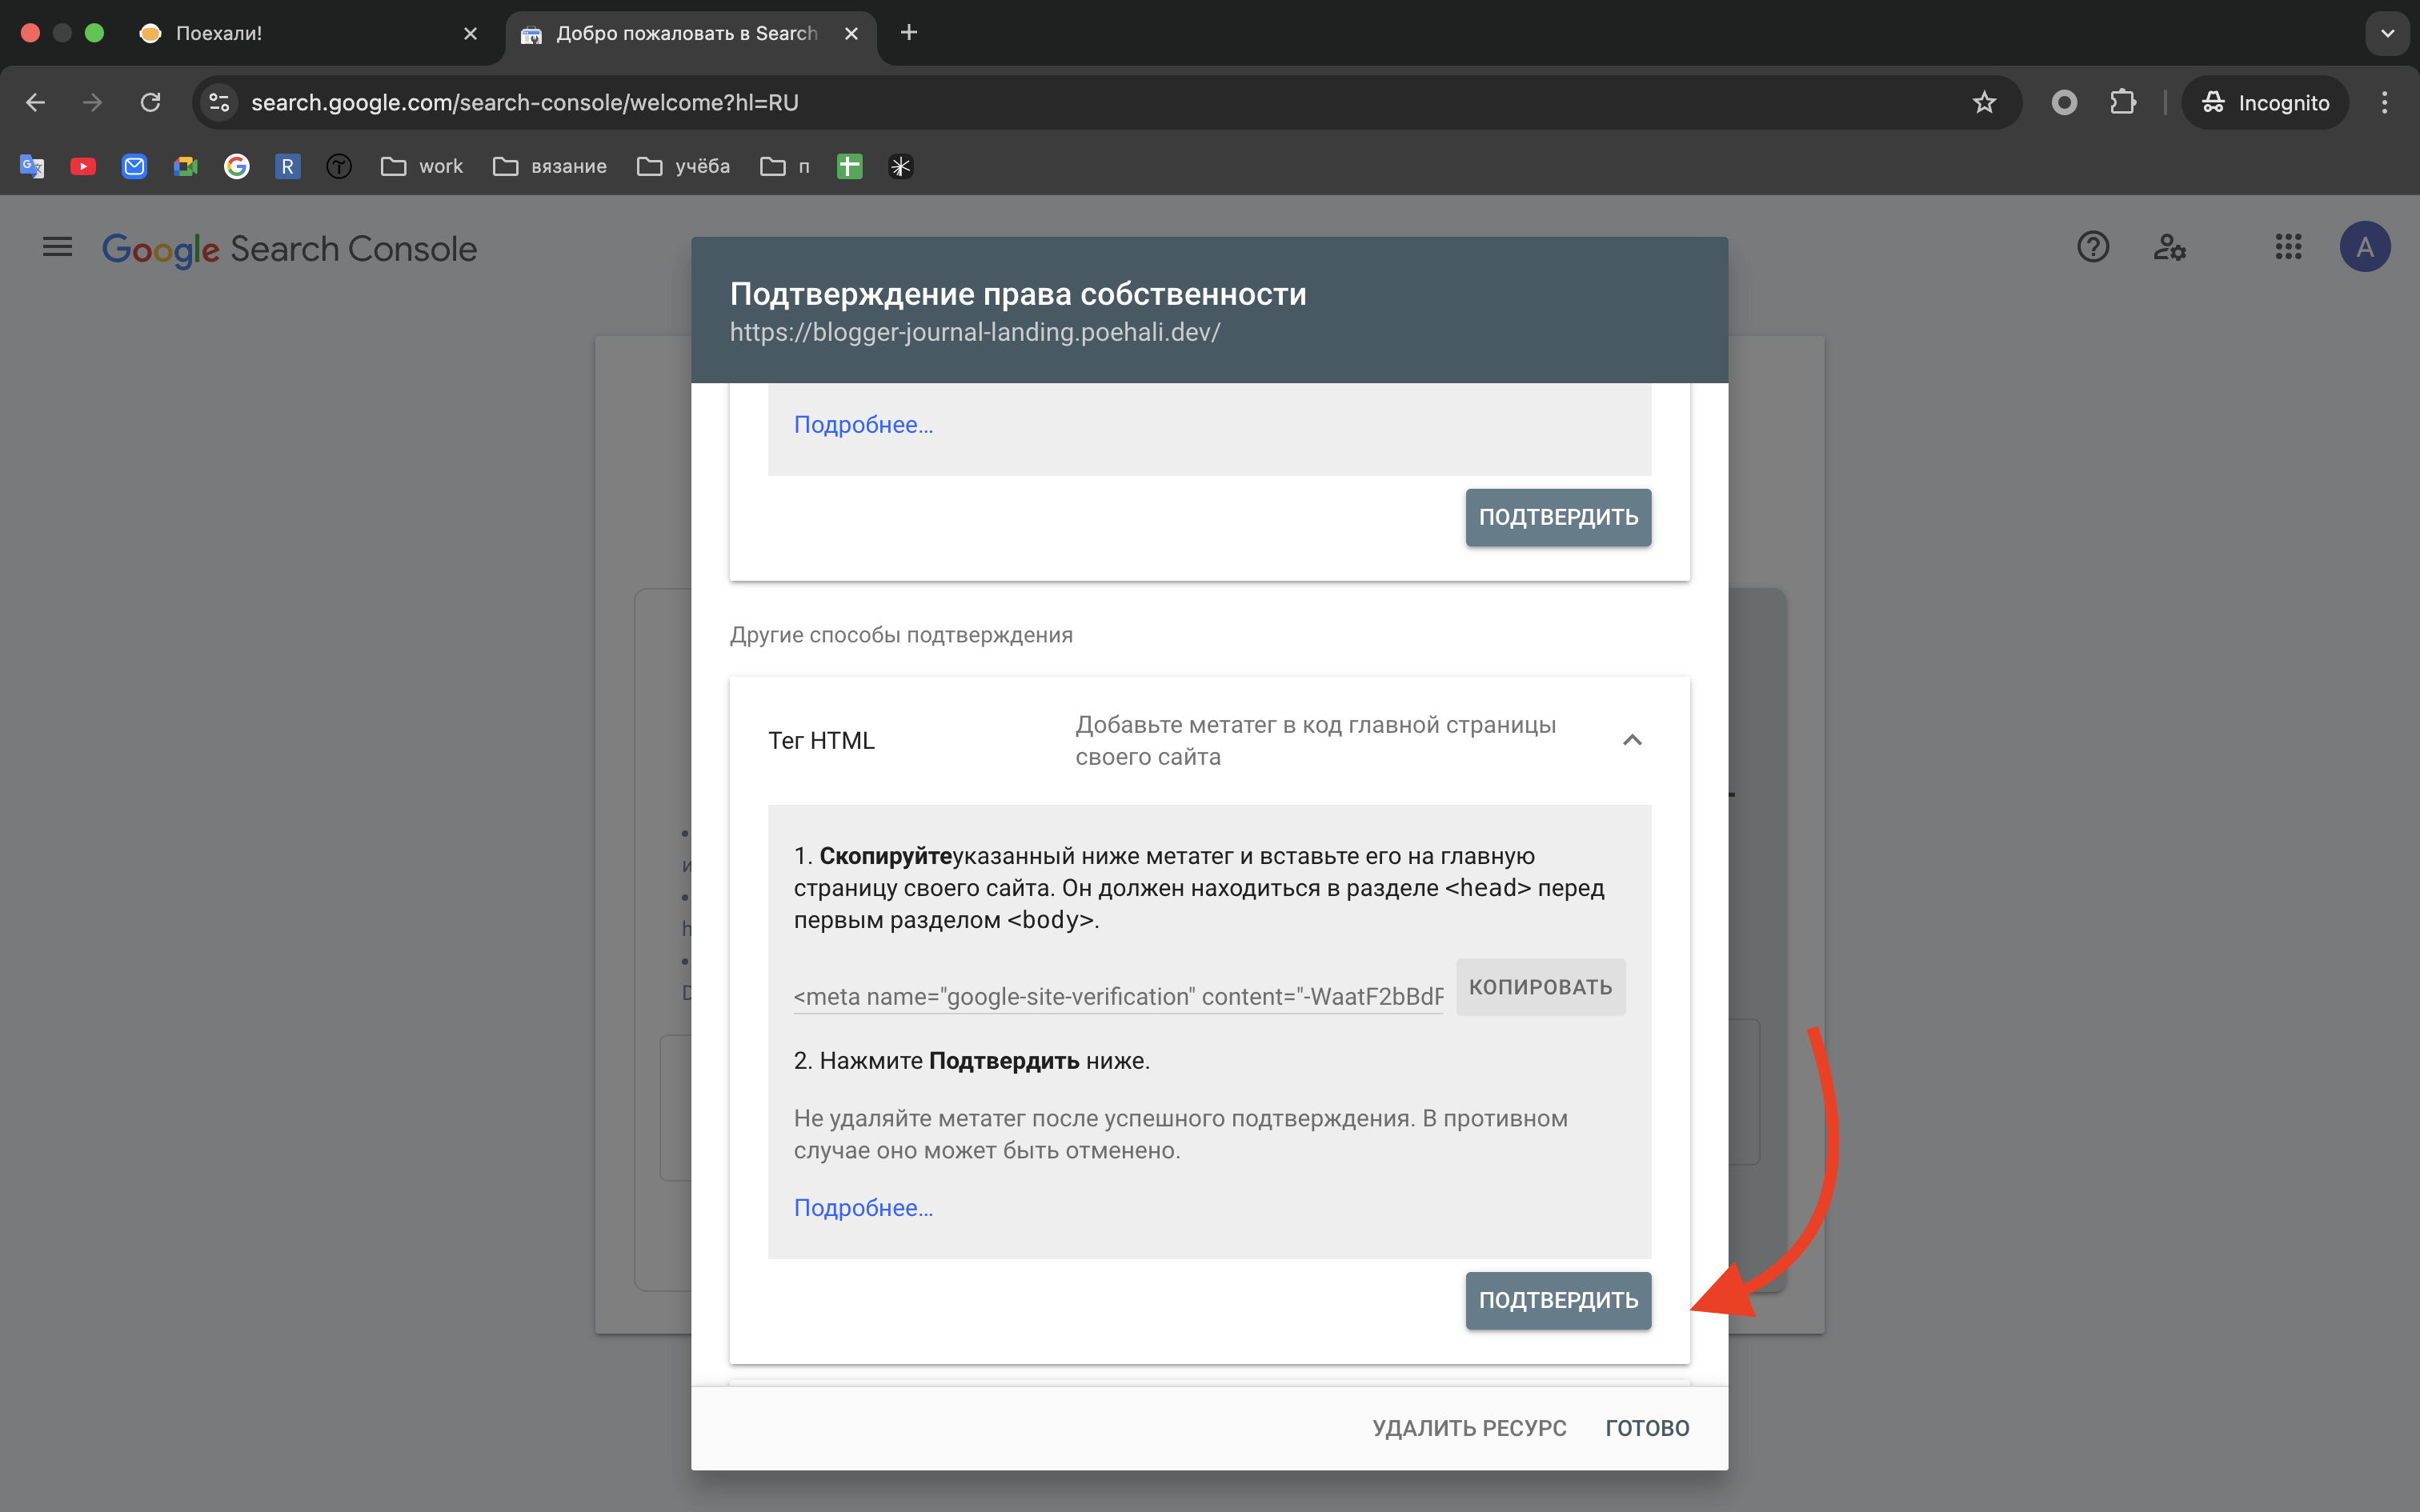The image size is (2420, 1512).
Task: Open the Подробнее link in instructions
Action: click(862, 1207)
